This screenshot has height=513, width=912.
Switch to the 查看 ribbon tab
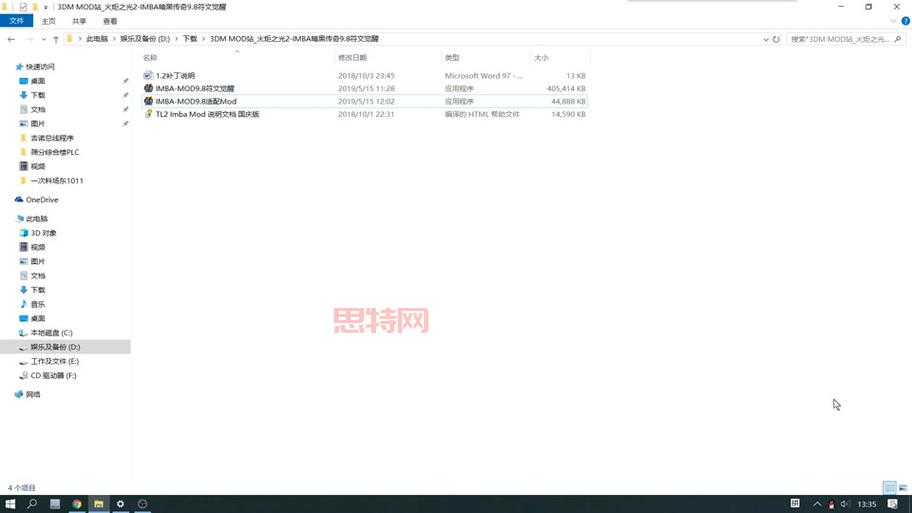pos(110,21)
